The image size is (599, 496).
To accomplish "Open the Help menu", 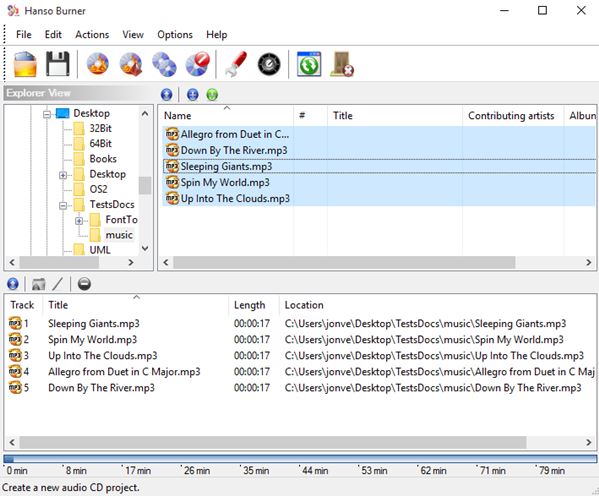I will tap(217, 34).
